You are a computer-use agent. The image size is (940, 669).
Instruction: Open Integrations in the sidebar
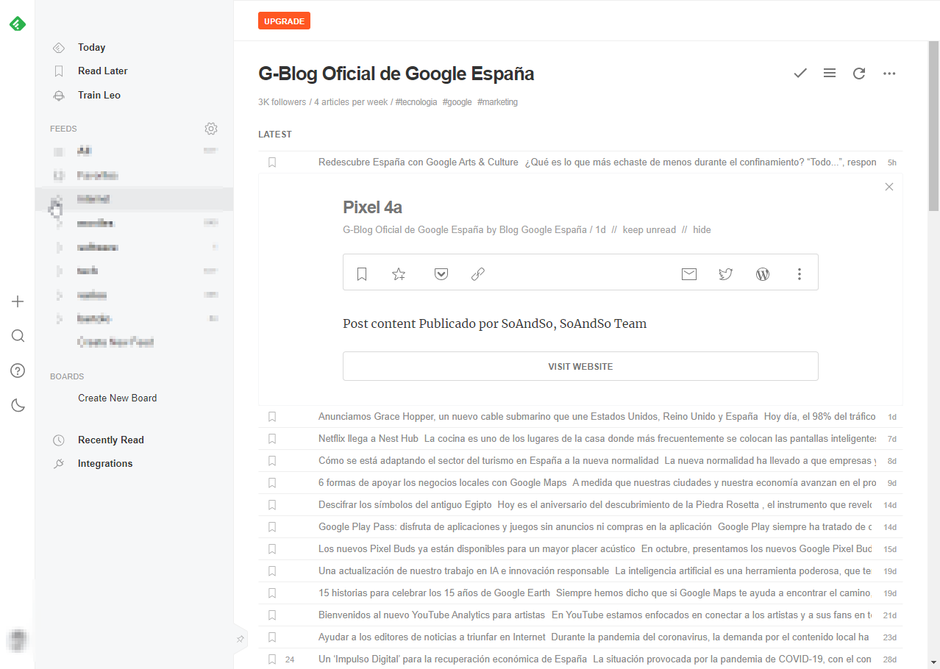point(105,463)
